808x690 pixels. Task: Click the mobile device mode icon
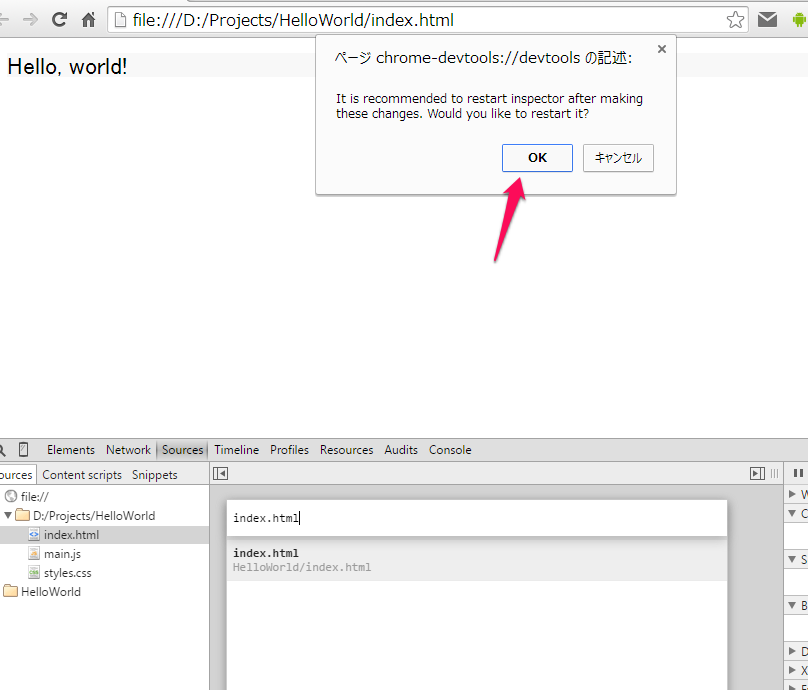click(x=23, y=450)
